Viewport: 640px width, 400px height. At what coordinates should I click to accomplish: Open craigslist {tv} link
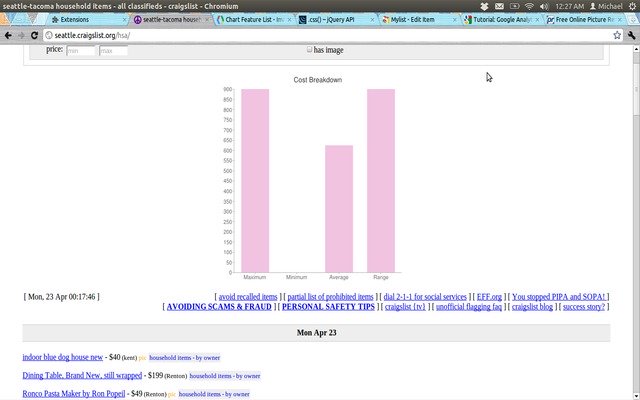click(x=405, y=307)
